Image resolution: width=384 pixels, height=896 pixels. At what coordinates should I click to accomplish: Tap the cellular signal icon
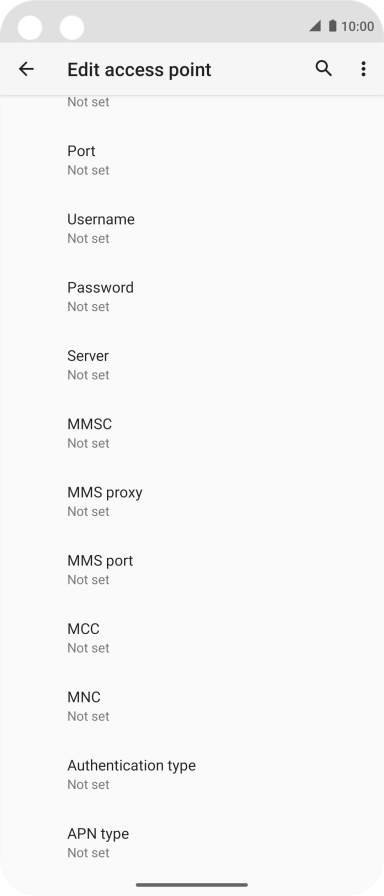coord(315,26)
